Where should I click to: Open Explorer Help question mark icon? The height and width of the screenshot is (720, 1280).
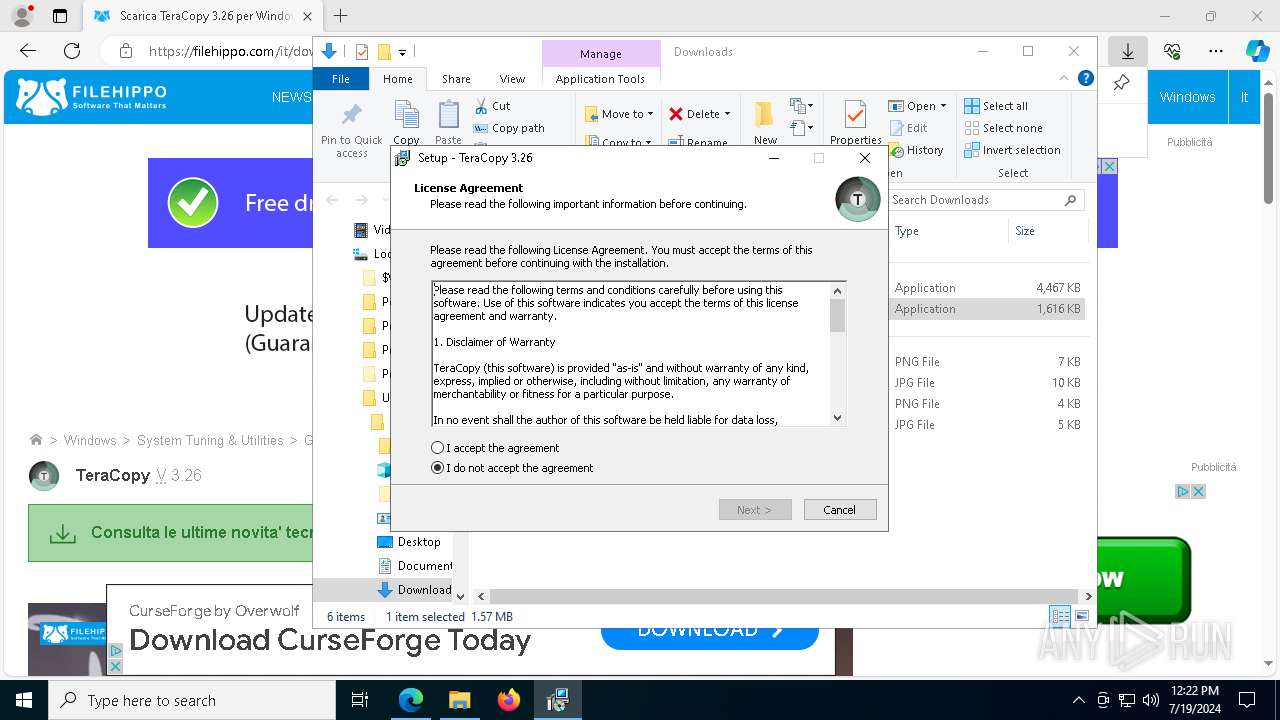1086,79
